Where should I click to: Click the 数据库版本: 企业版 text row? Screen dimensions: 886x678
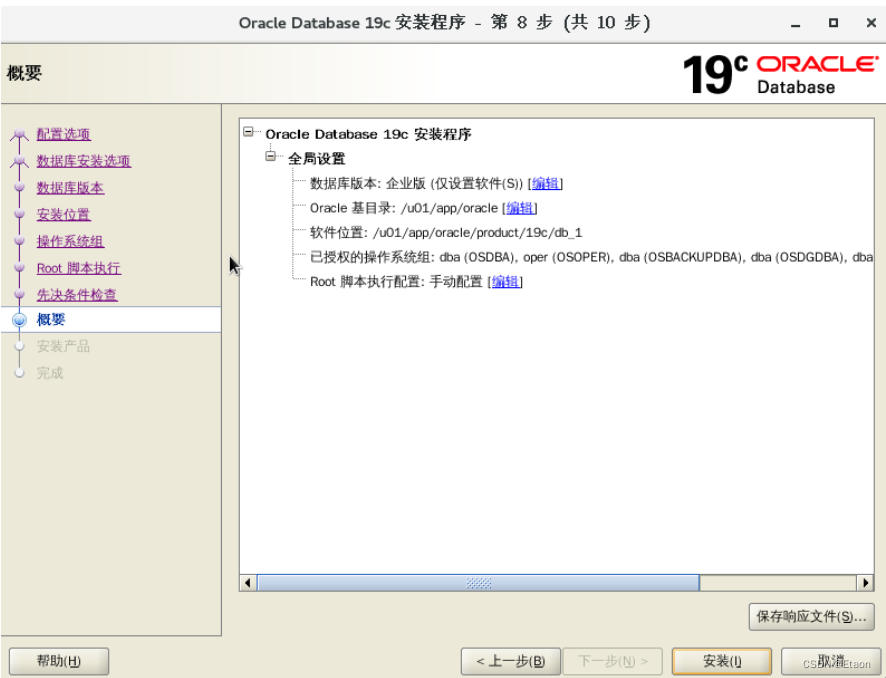pos(416,184)
